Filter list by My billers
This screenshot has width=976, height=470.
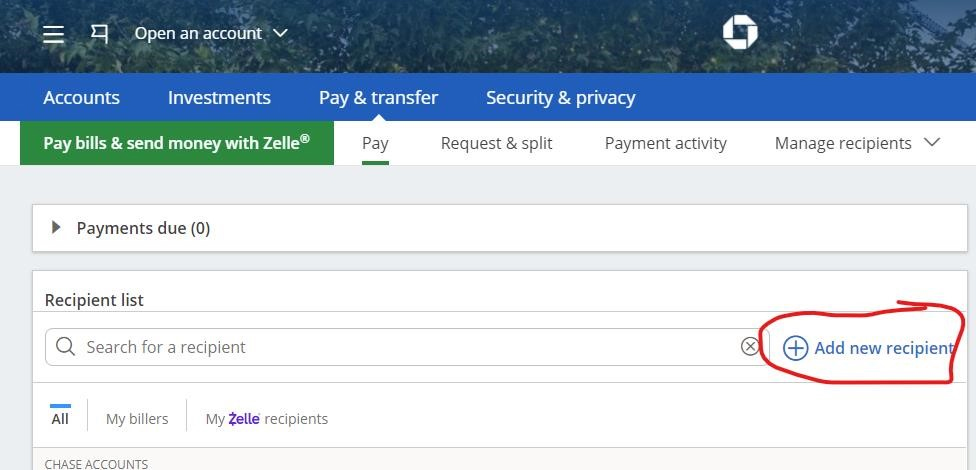[137, 419]
